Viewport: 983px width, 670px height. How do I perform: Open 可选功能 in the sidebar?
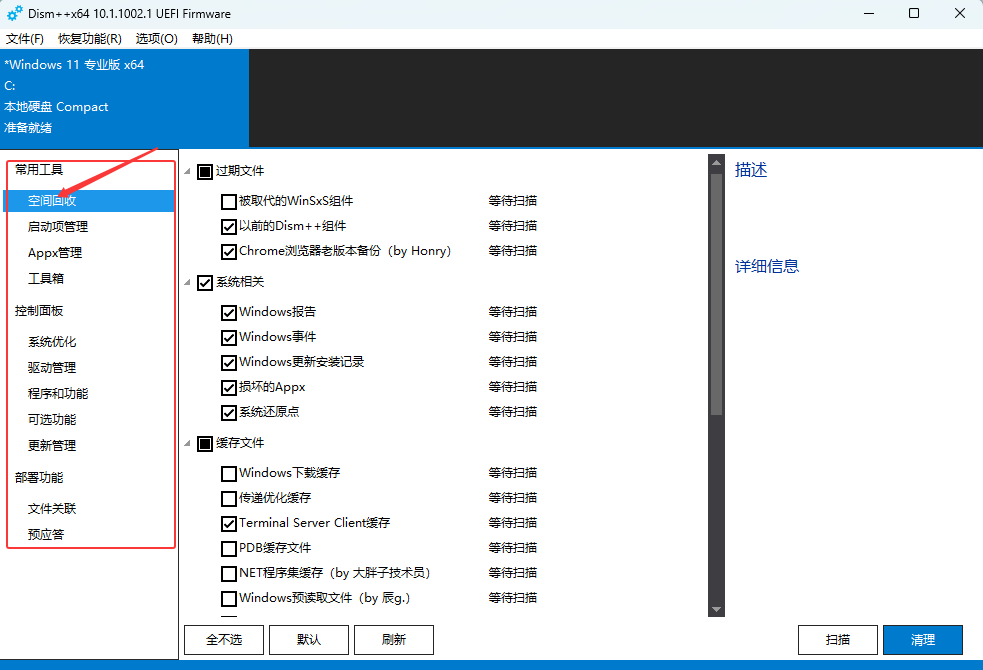point(52,419)
